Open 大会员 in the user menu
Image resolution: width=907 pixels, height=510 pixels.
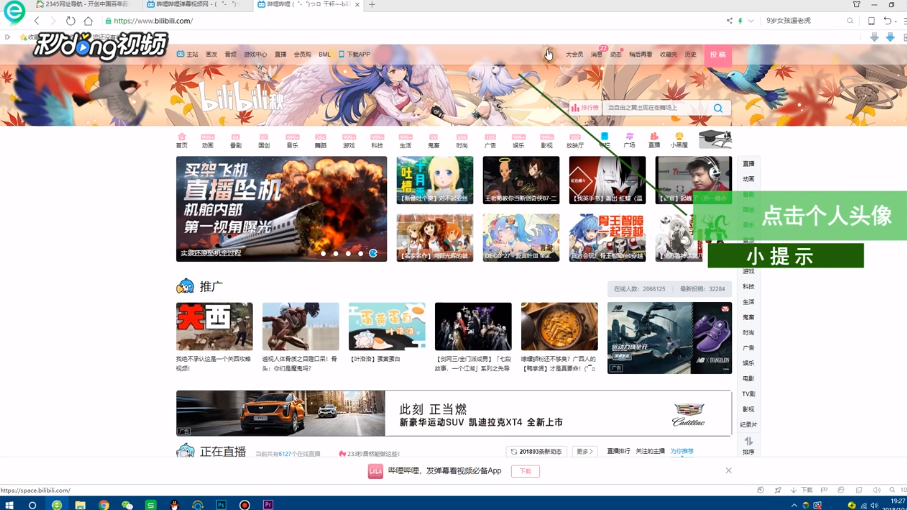point(574,54)
